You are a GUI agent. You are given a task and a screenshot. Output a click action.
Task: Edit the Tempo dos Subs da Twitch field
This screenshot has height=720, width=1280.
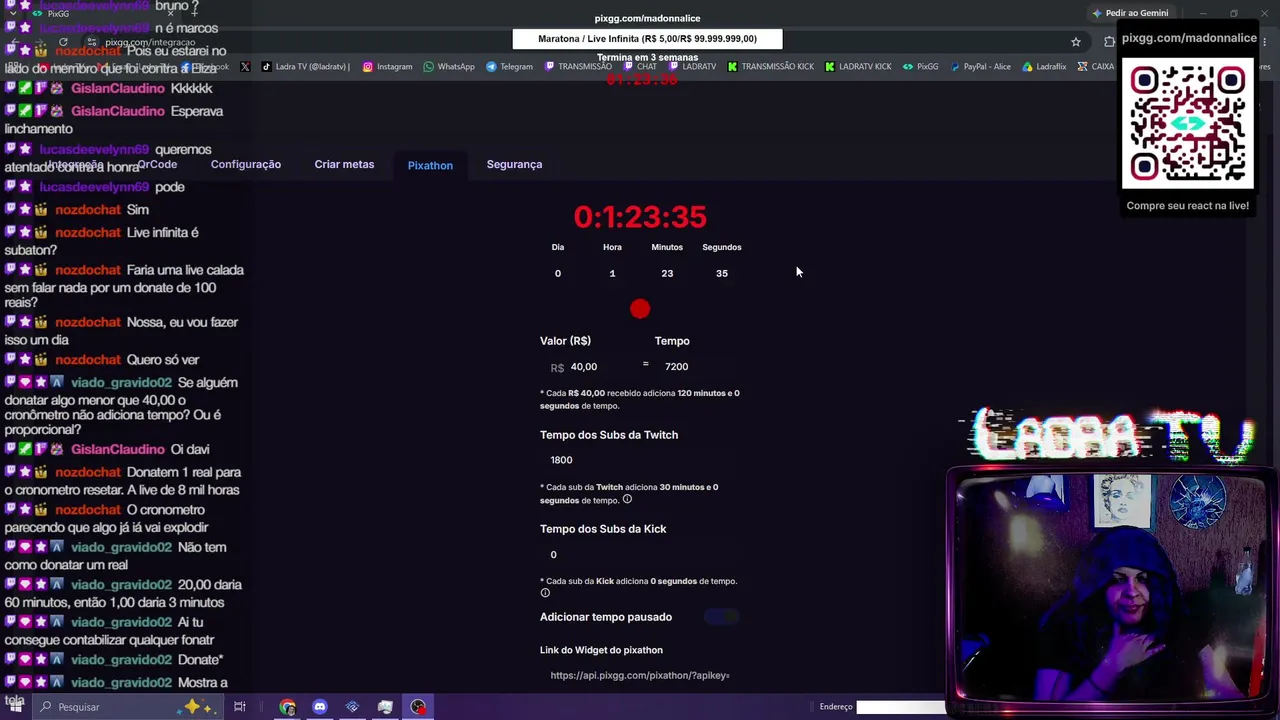(640, 460)
